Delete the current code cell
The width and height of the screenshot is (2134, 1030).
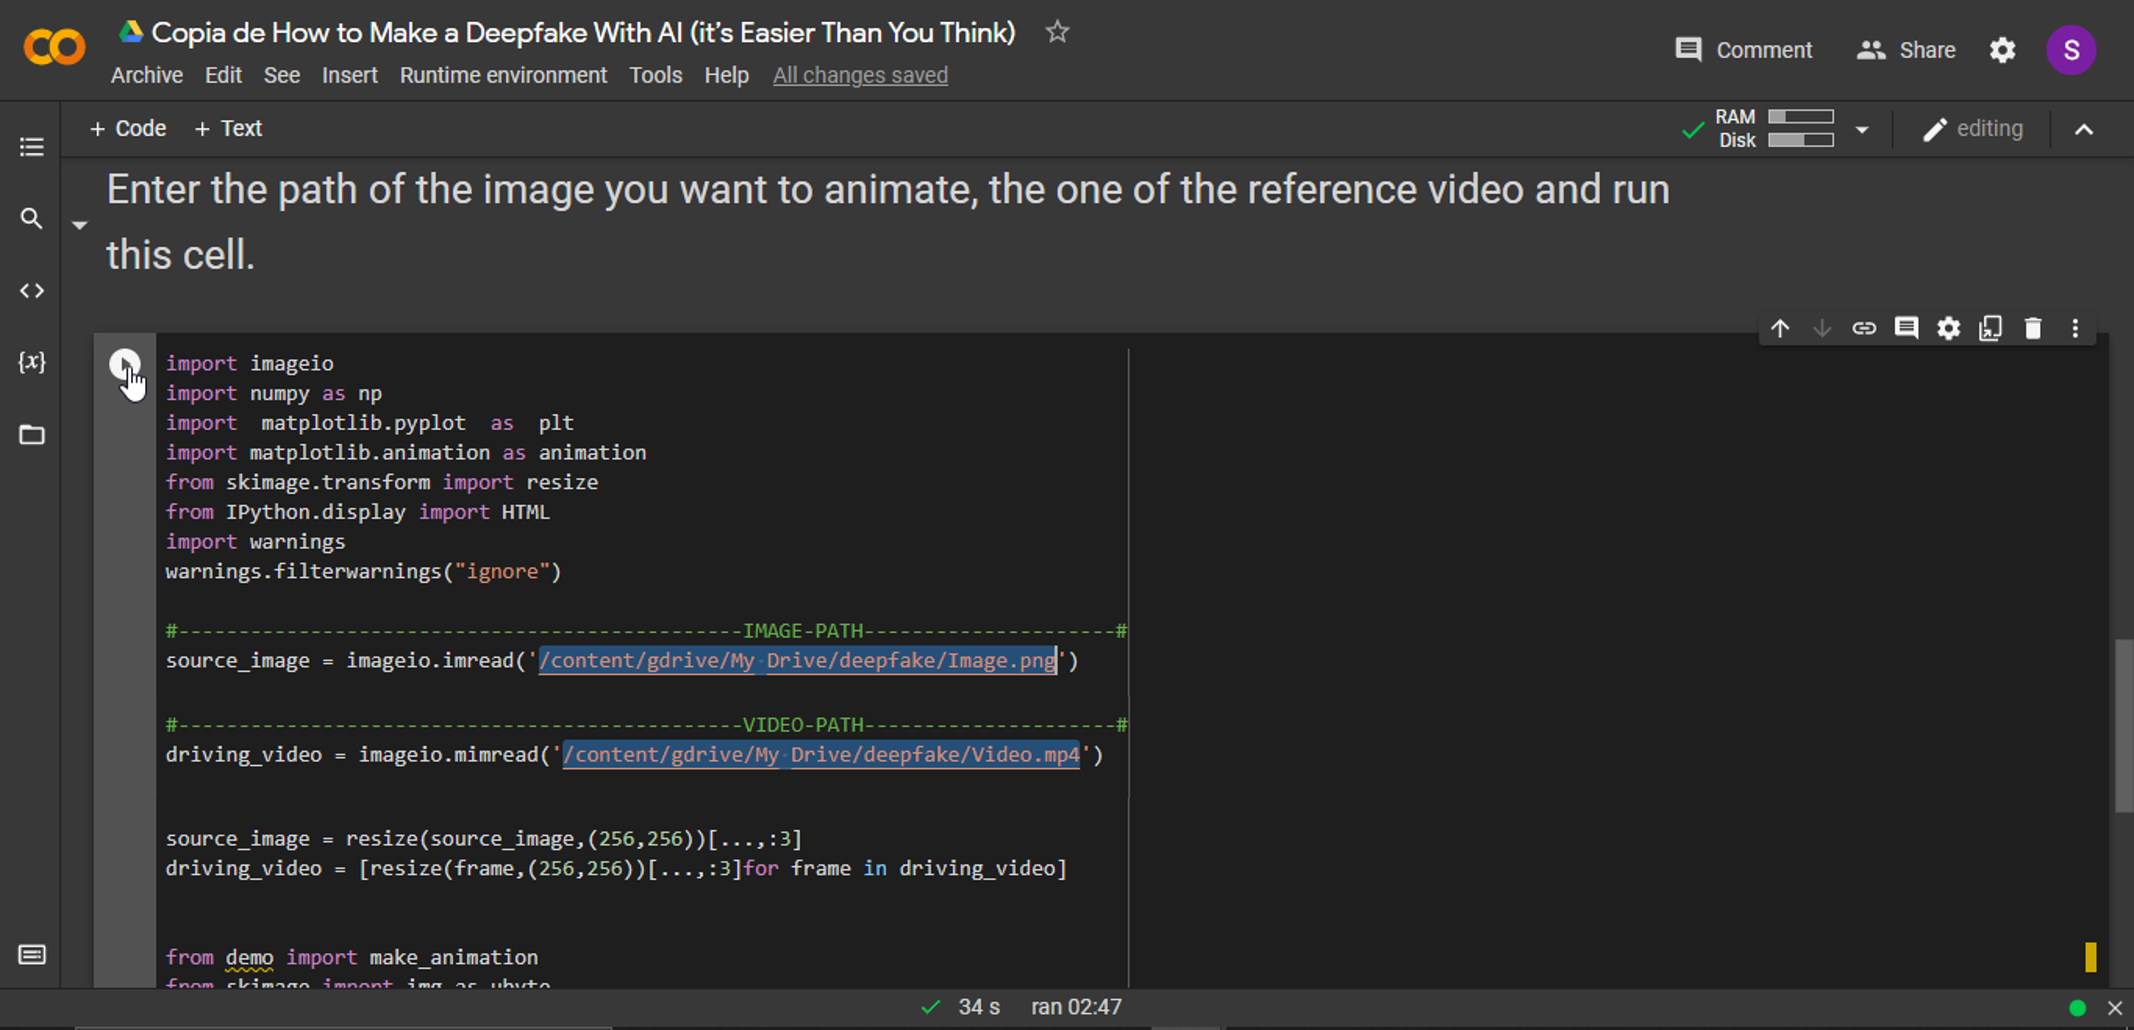(2033, 328)
